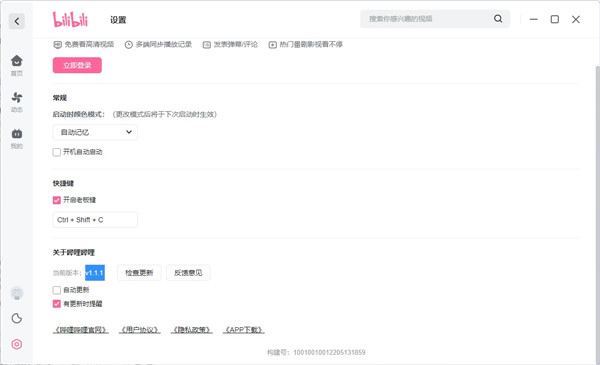Image resolution: width=600 pixels, height=365 pixels.
Task: Click the 快捷键 section heading
Action: [x=64, y=184]
